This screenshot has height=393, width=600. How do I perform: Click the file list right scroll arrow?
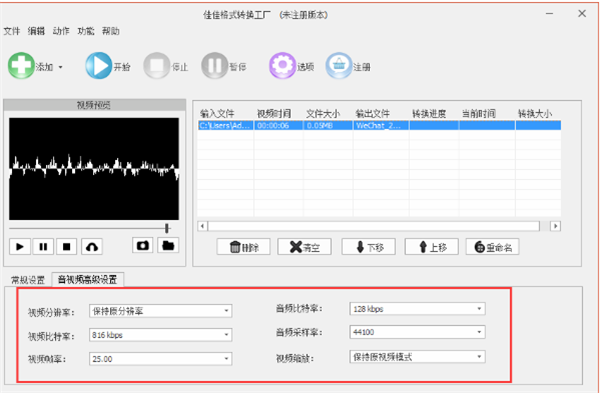555,226
